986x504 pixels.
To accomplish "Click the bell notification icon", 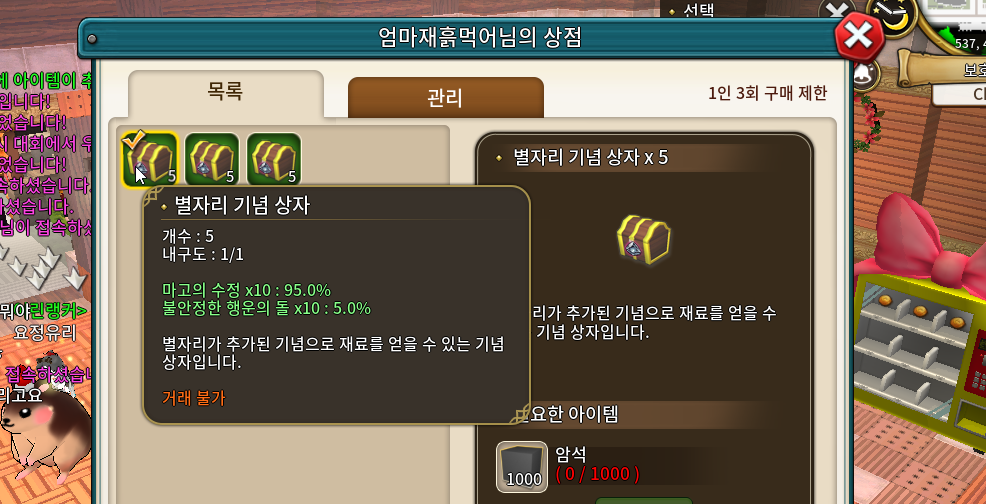I will [865, 74].
